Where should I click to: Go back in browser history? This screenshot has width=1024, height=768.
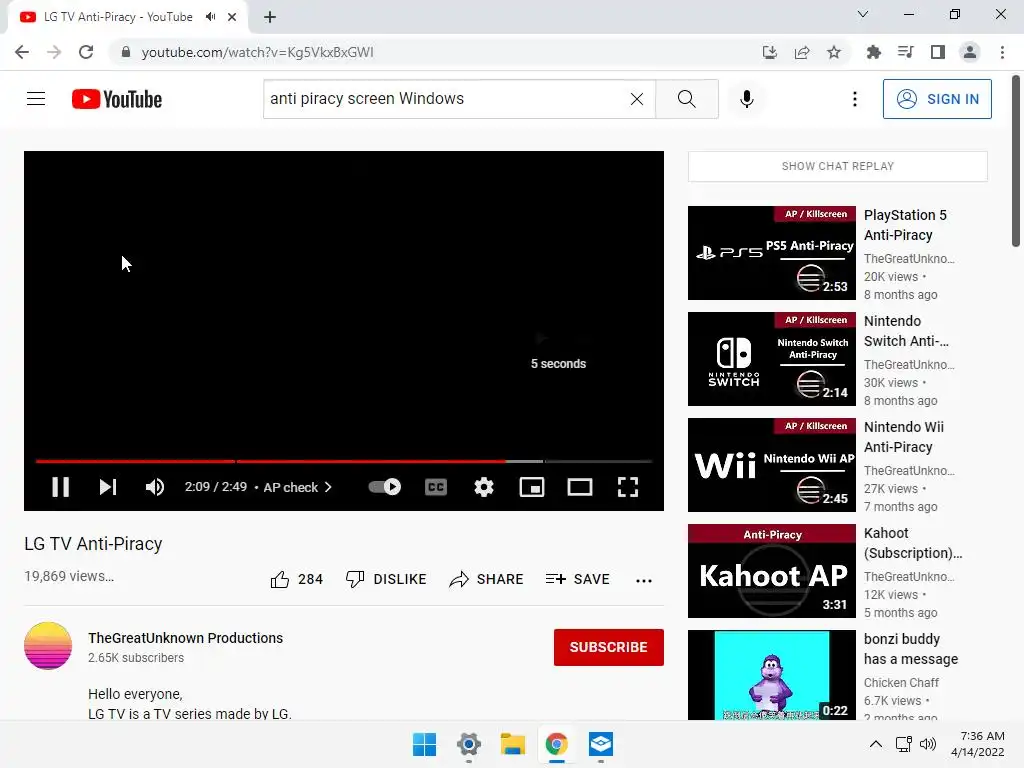click(x=22, y=52)
